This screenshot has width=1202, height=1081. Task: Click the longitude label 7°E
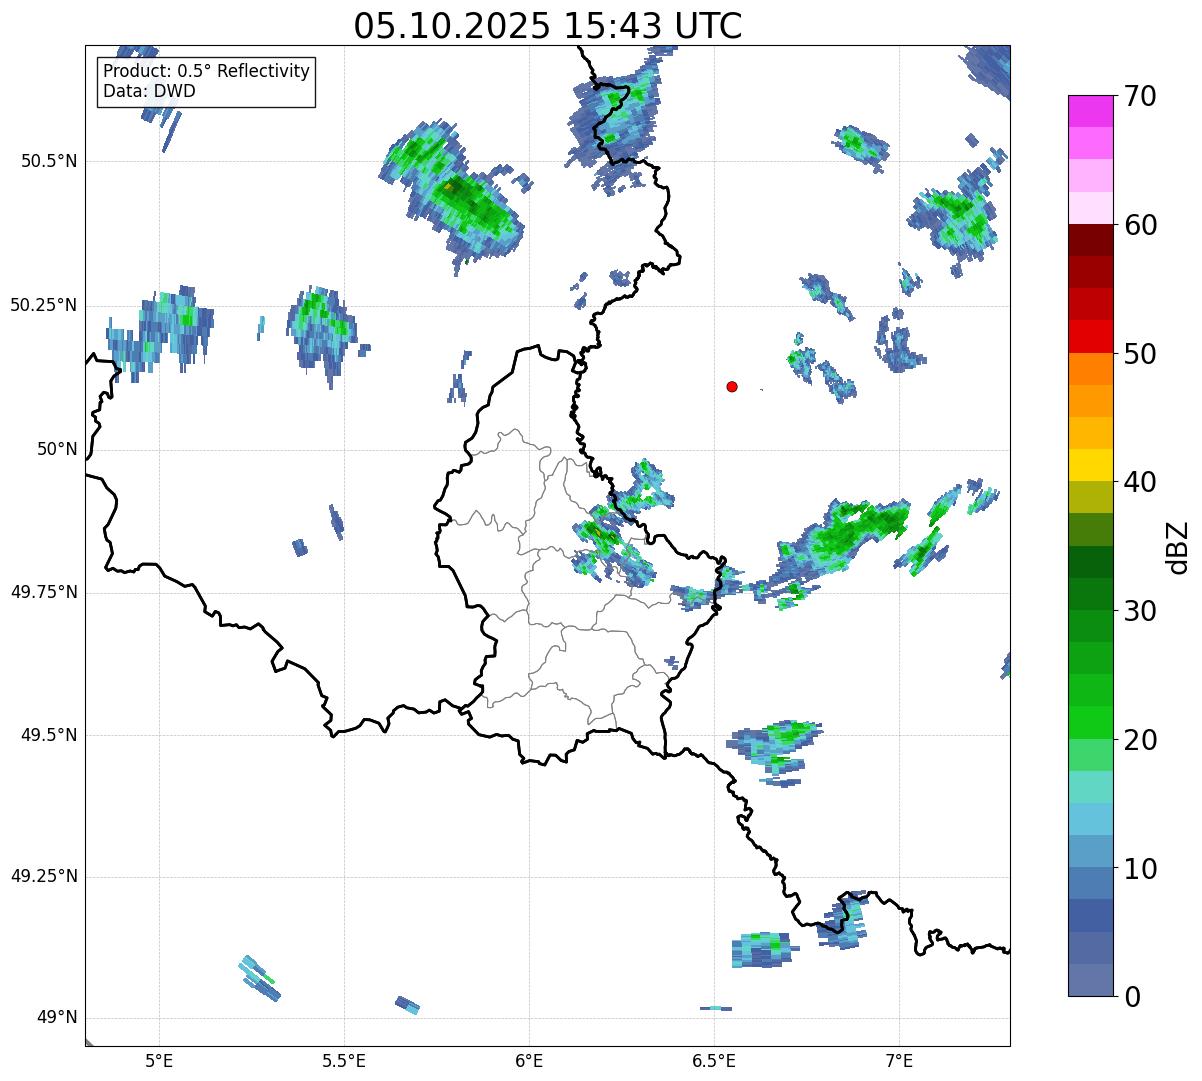point(899,1060)
